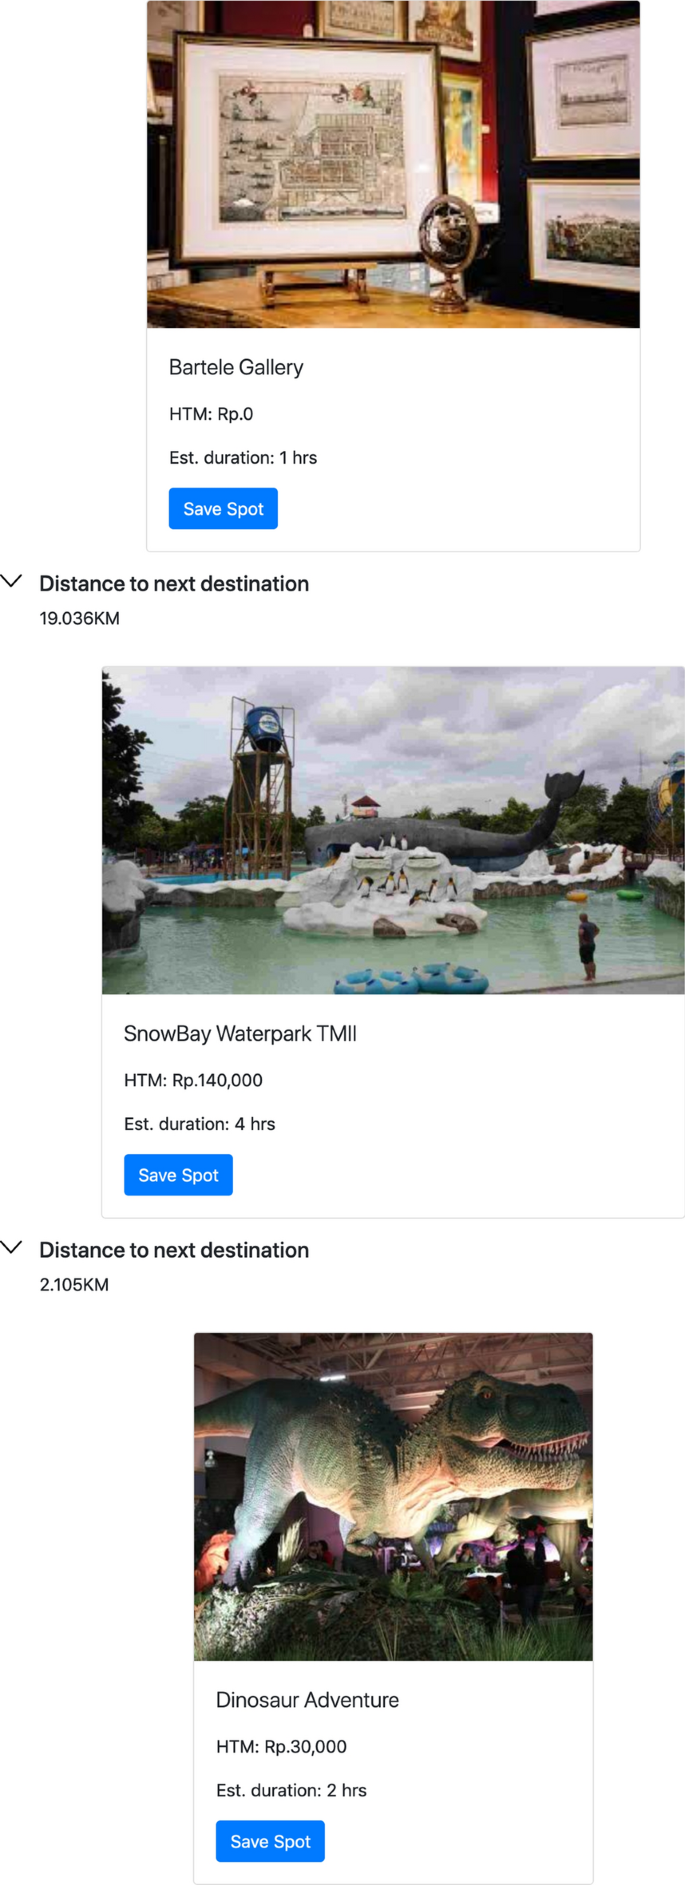Click the HTM: Rp.30,000 ticket price

click(x=281, y=1746)
